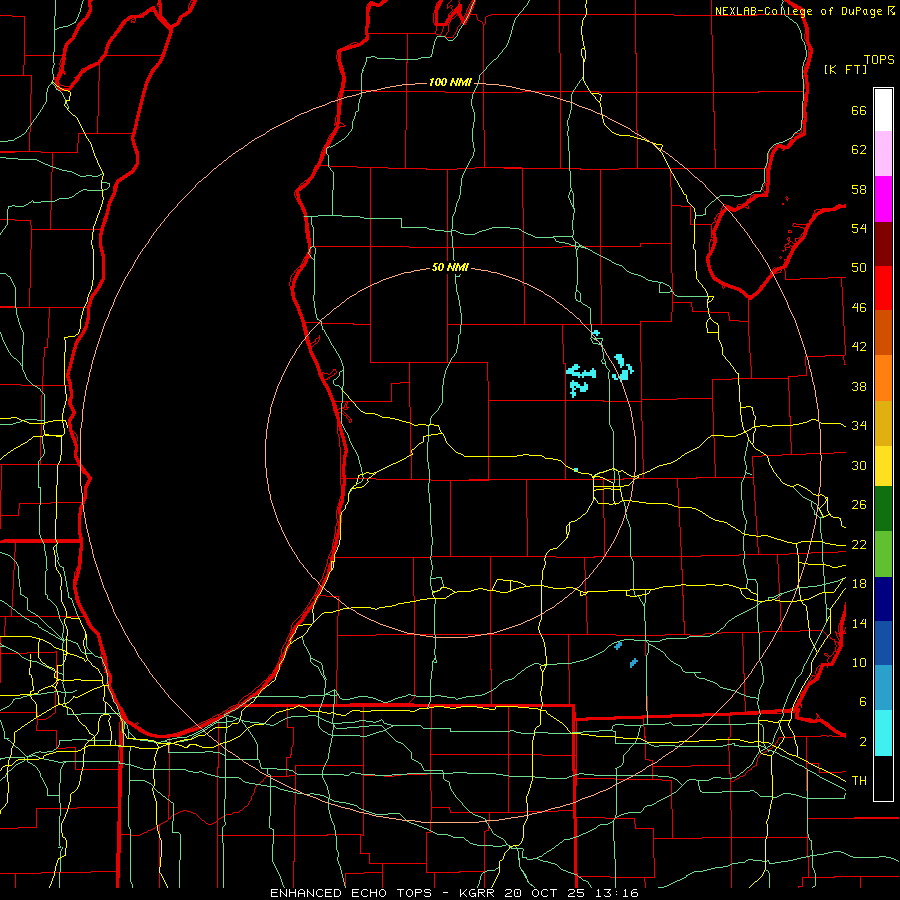
Task: Click the dark green 26 kft swatch
Action: tap(883, 509)
